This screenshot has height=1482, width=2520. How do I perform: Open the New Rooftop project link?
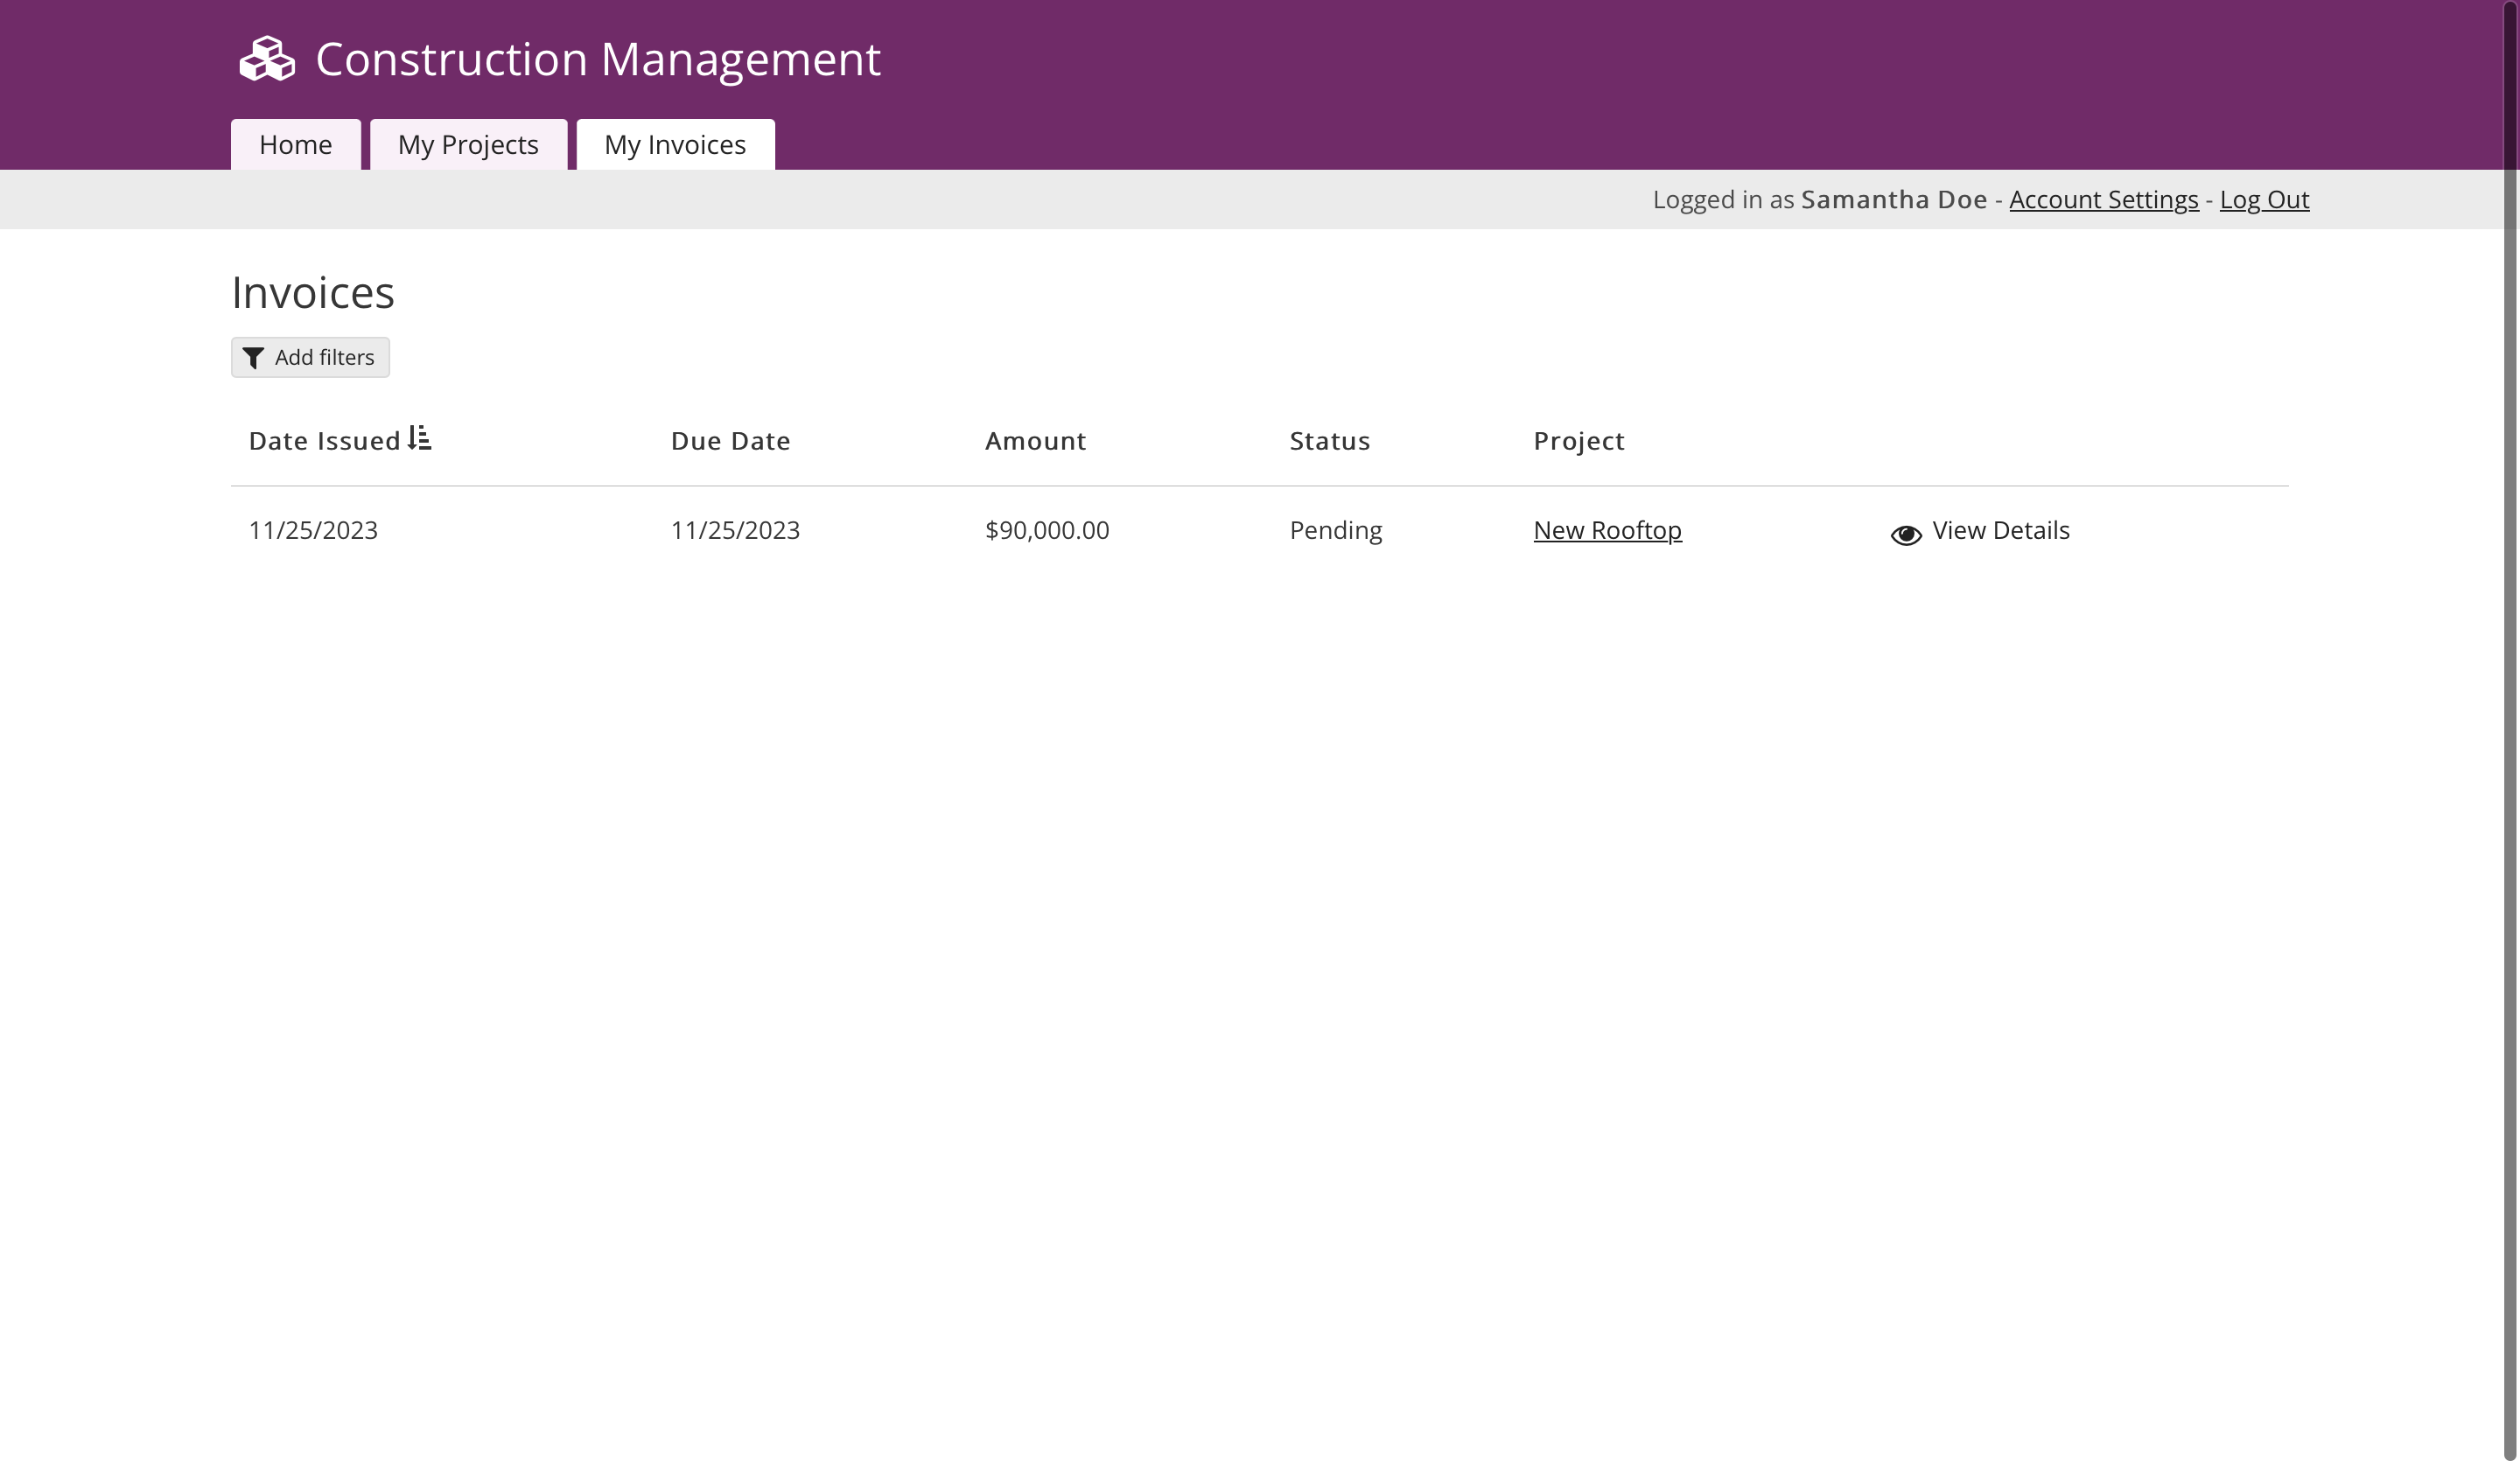(x=1606, y=530)
